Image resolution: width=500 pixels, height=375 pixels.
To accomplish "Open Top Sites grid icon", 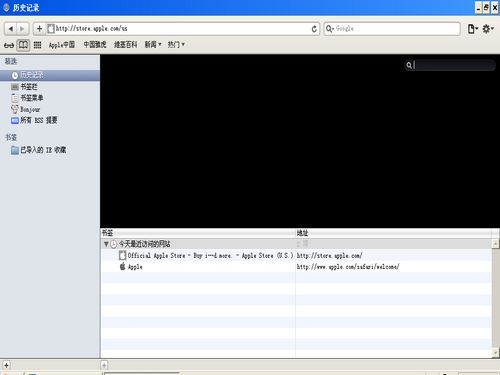I will pos(37,45).
